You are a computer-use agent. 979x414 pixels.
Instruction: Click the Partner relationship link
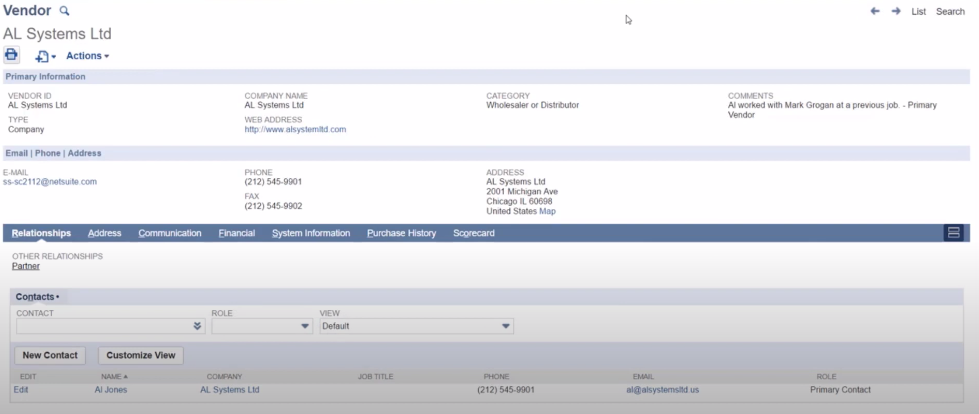click(26, 266)
